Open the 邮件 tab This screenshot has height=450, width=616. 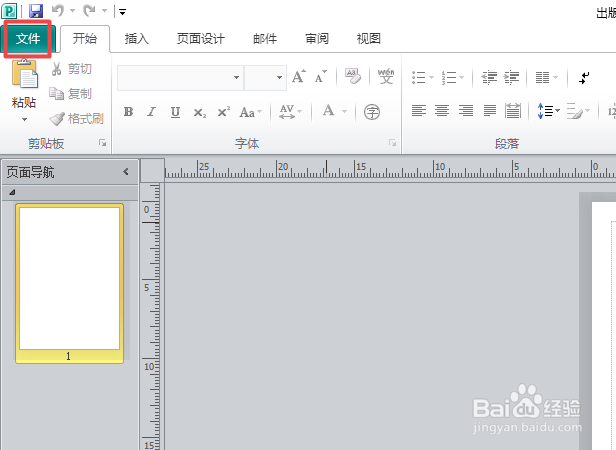coord(265,39)
